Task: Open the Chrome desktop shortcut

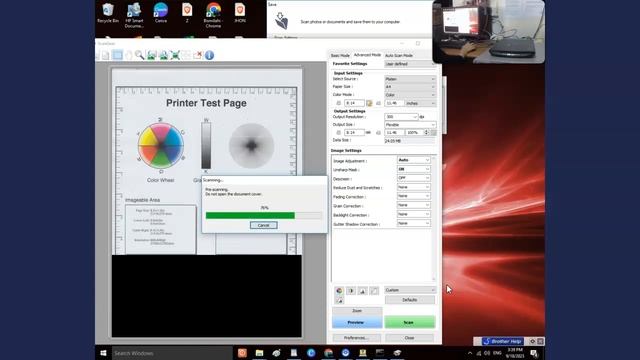Action: (x=213, y=15)
